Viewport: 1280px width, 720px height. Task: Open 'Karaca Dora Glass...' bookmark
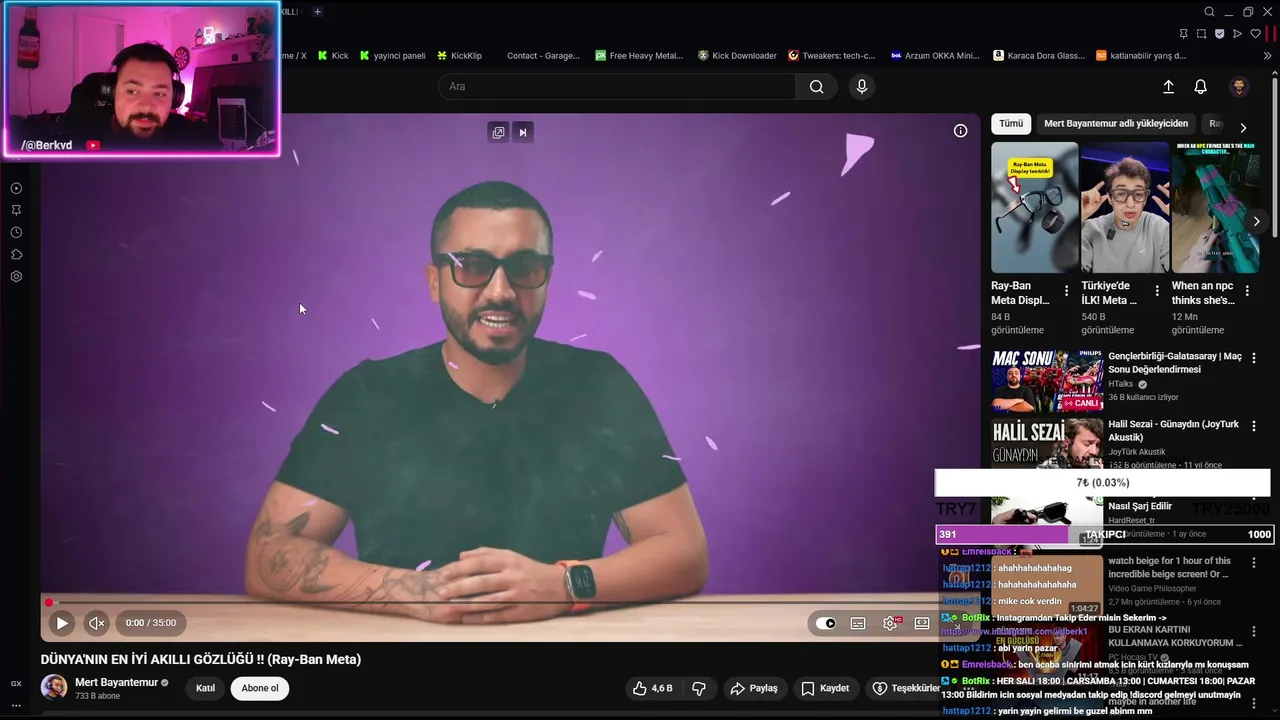pyautogui.click(x=1039, y=56)
